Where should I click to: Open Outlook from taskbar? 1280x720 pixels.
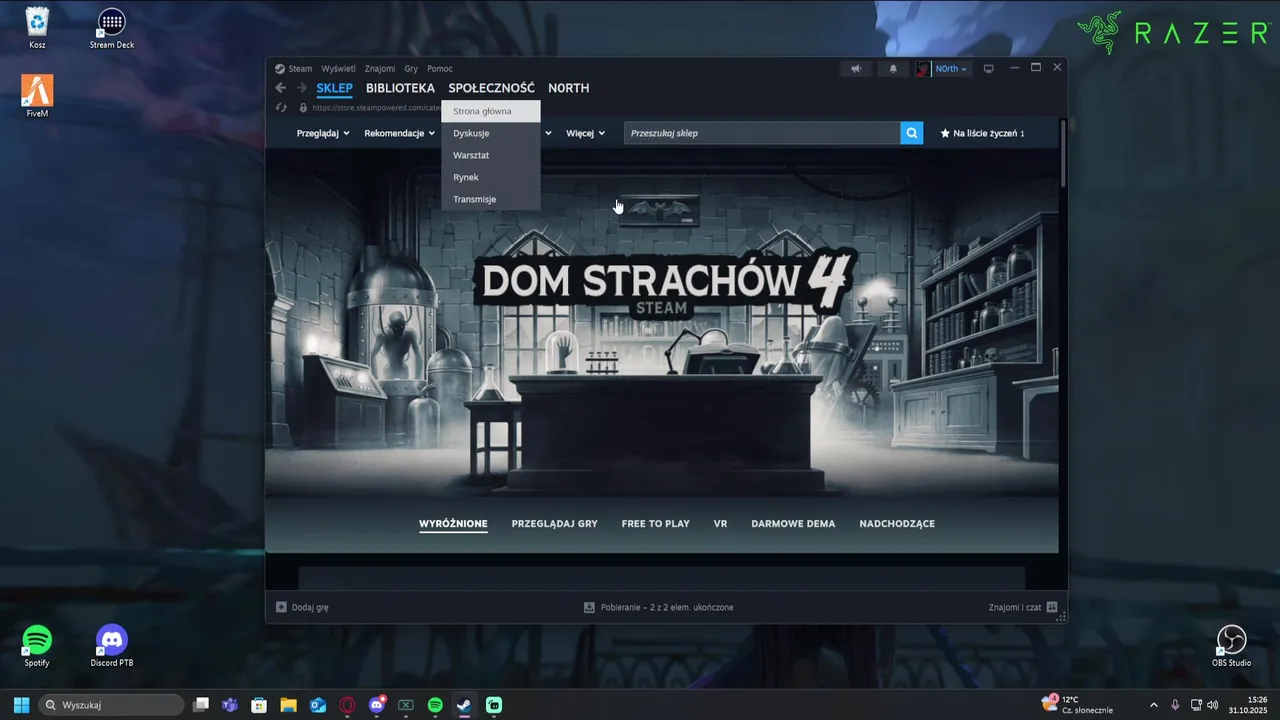318,705
